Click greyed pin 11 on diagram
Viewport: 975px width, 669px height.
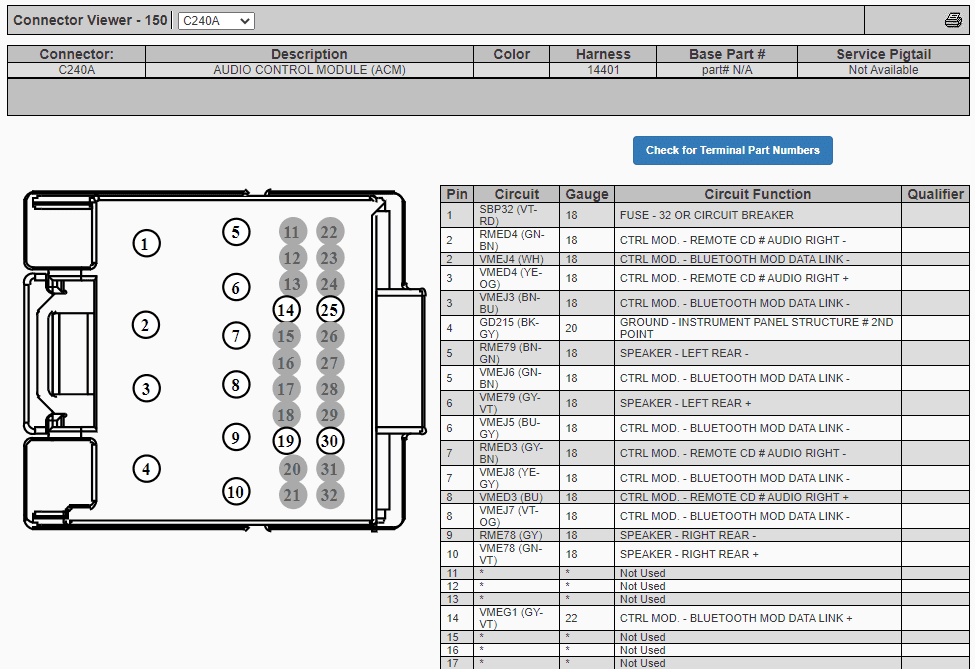(292, 232)
